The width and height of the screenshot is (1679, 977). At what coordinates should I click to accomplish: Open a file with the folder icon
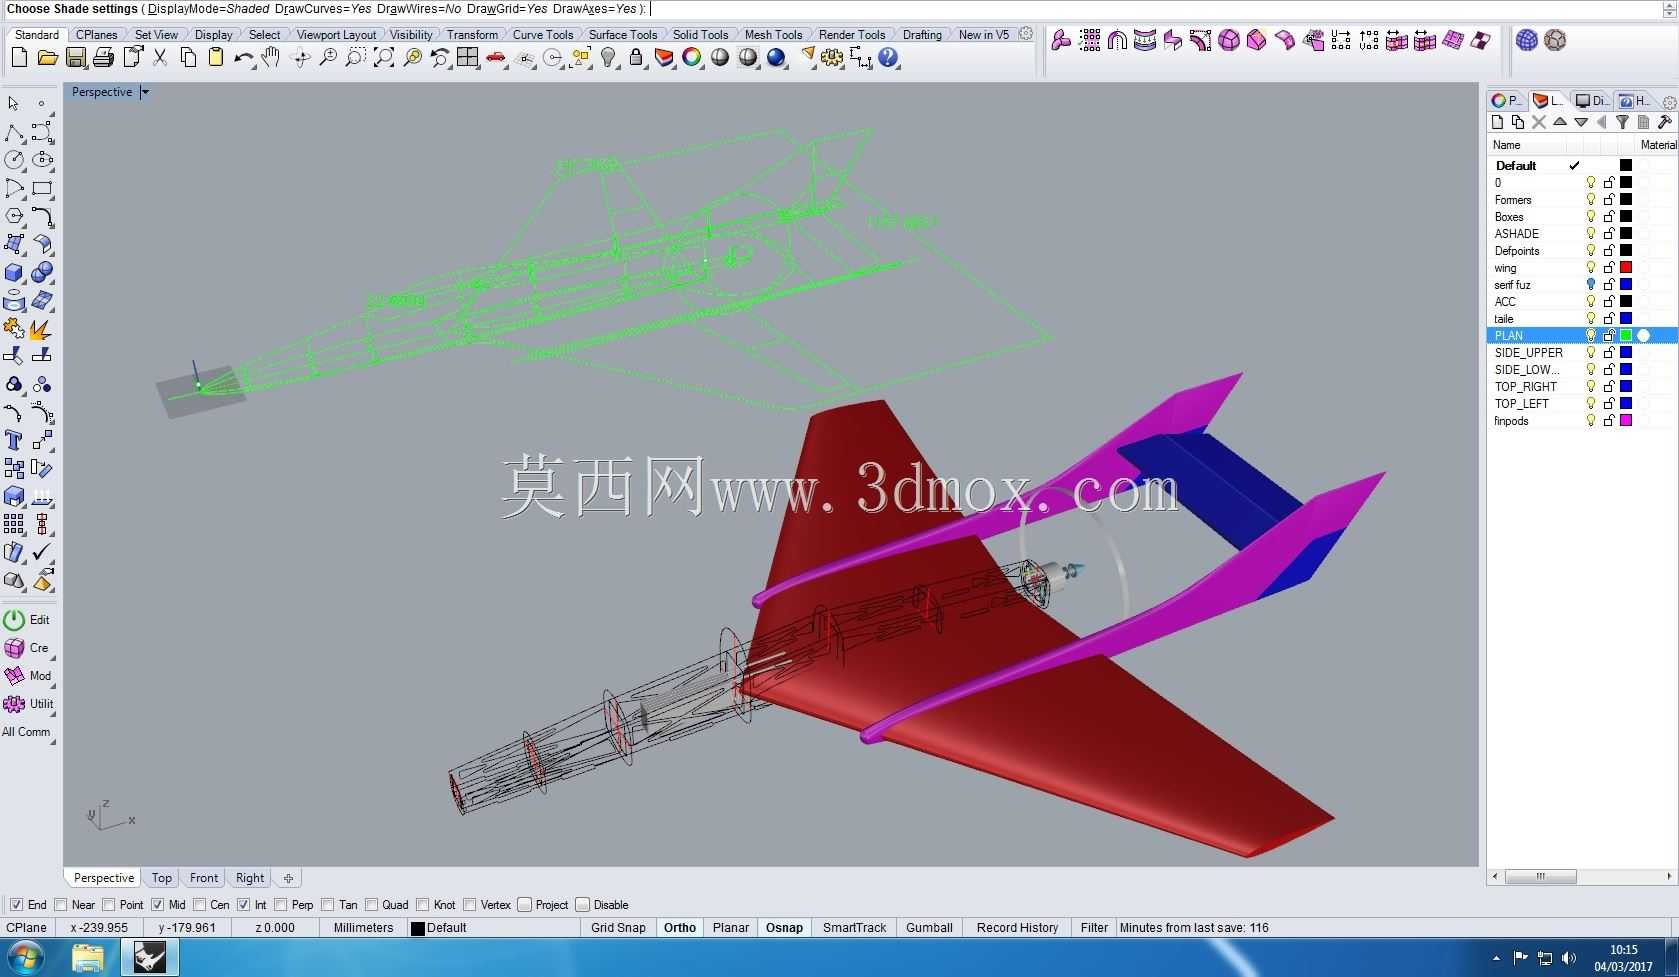[47, 58]
